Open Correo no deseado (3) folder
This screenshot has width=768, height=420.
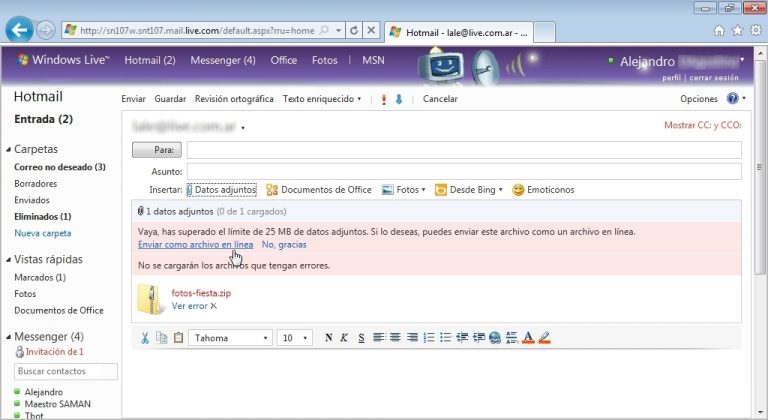tap(60, 167)
